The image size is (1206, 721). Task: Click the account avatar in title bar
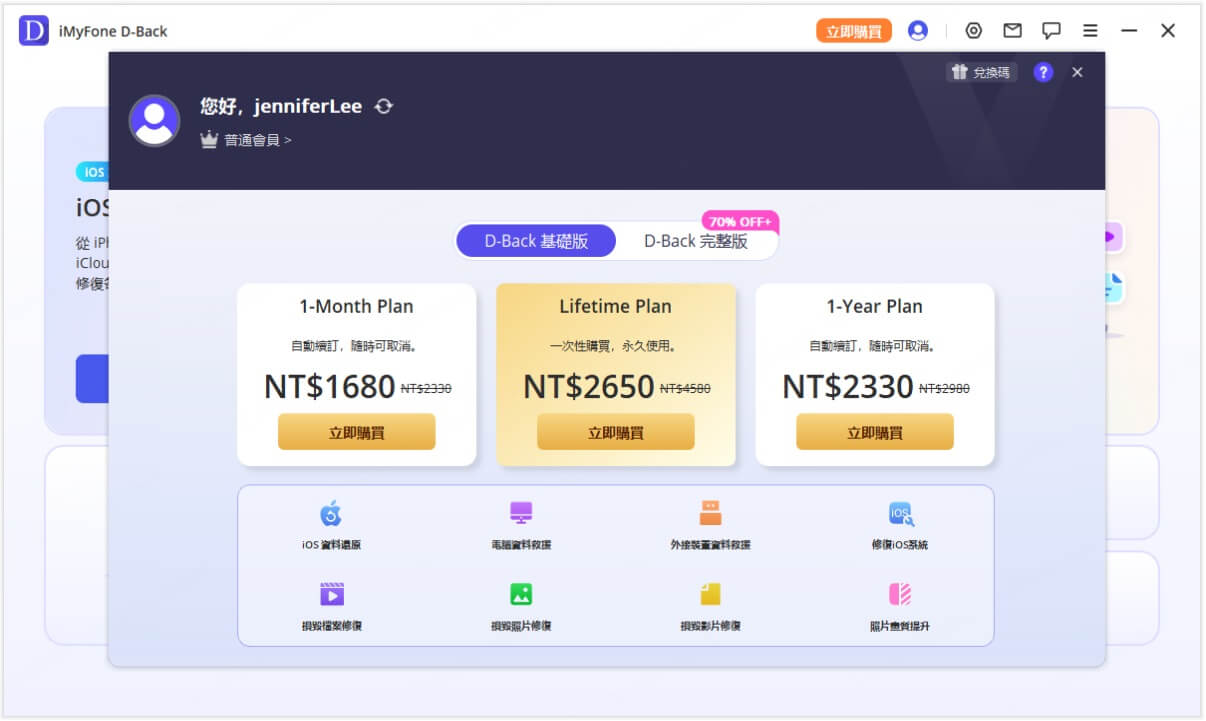tap(918, 31)
